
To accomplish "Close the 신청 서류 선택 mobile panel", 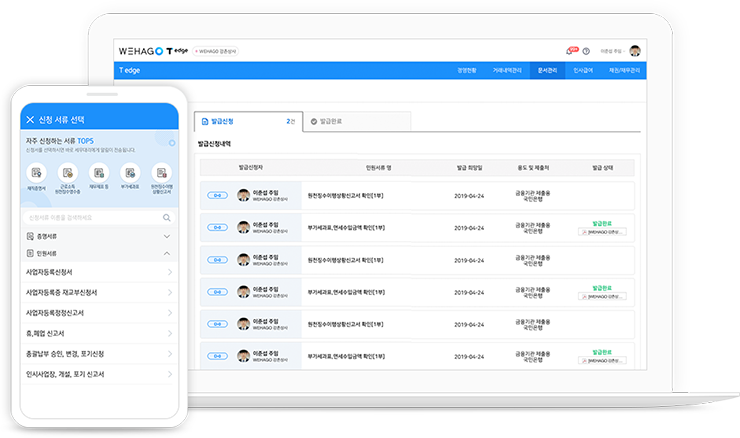I will (x=30, y=119).
